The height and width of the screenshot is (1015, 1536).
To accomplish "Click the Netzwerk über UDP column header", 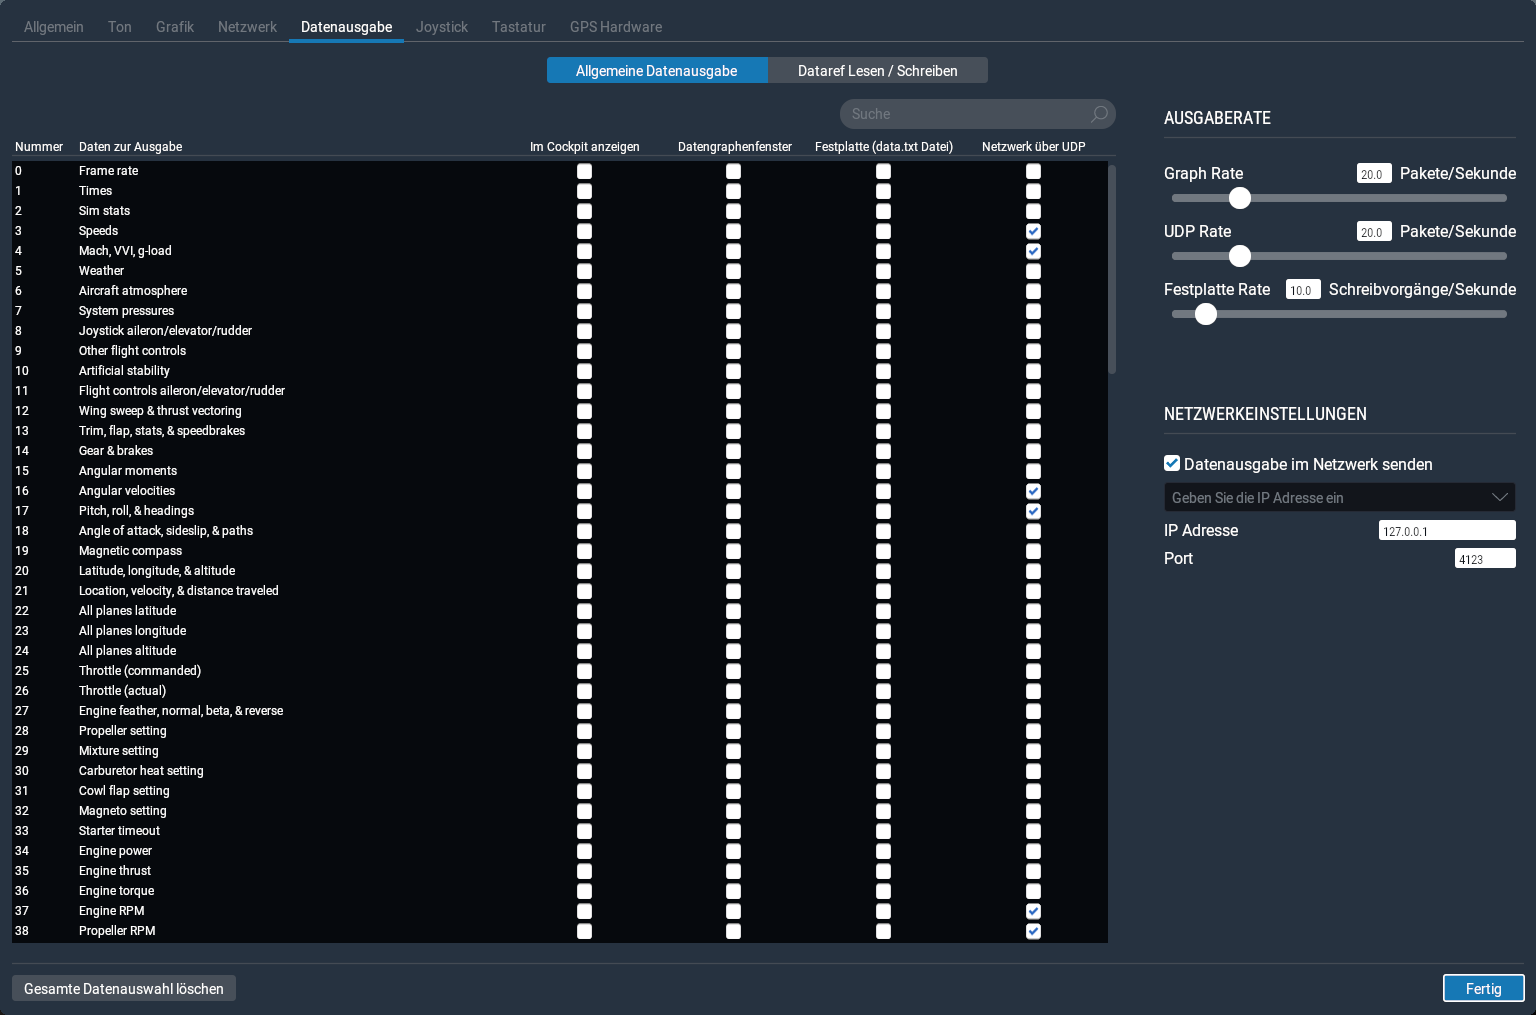I will [1033, 147].
